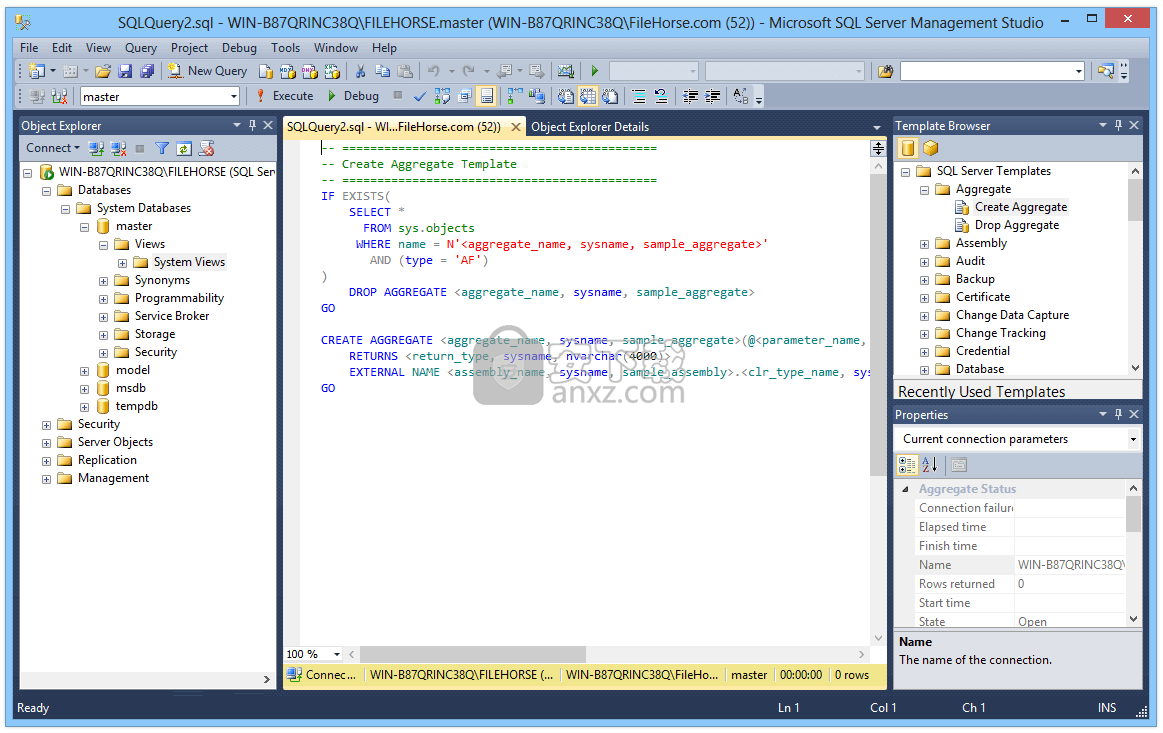The height and width of the screenshot is (733, 1163).
Task: Filter objects in Object Explorer
Action: coord(162,148)
